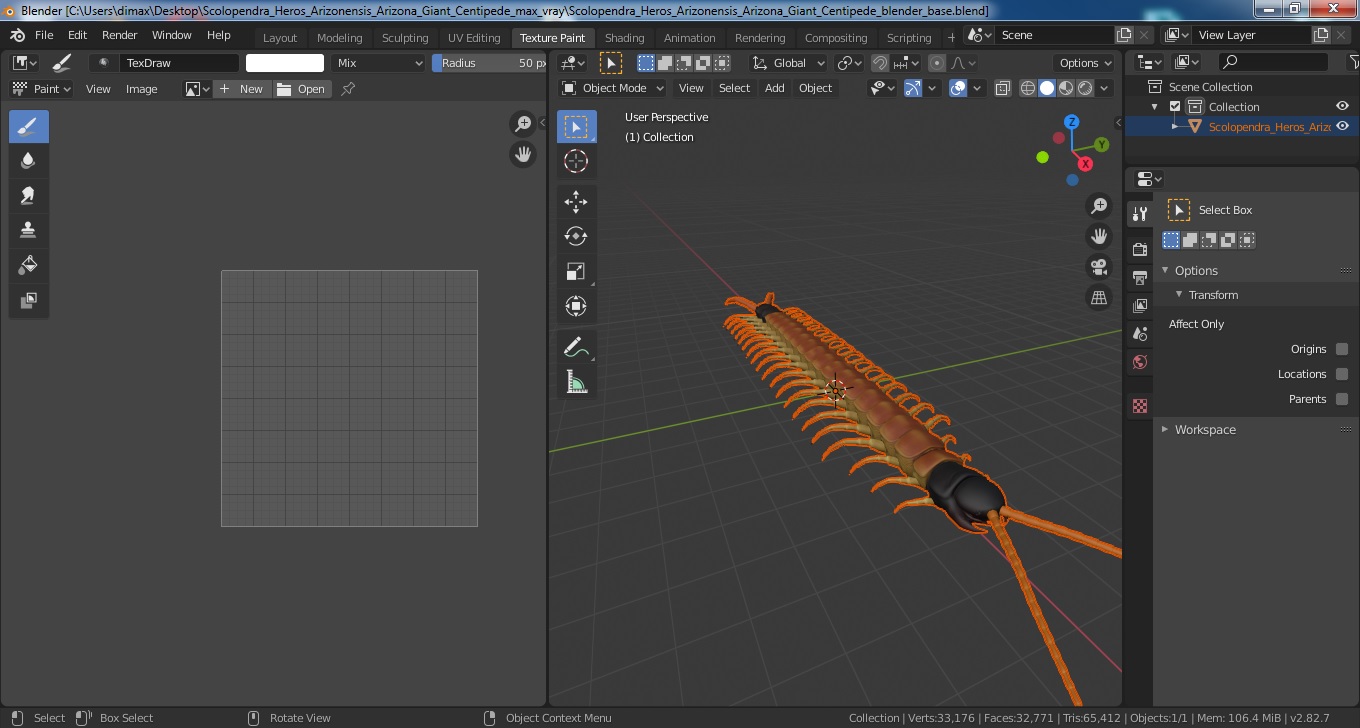Expand the Workspace panel

(1205, 429)
